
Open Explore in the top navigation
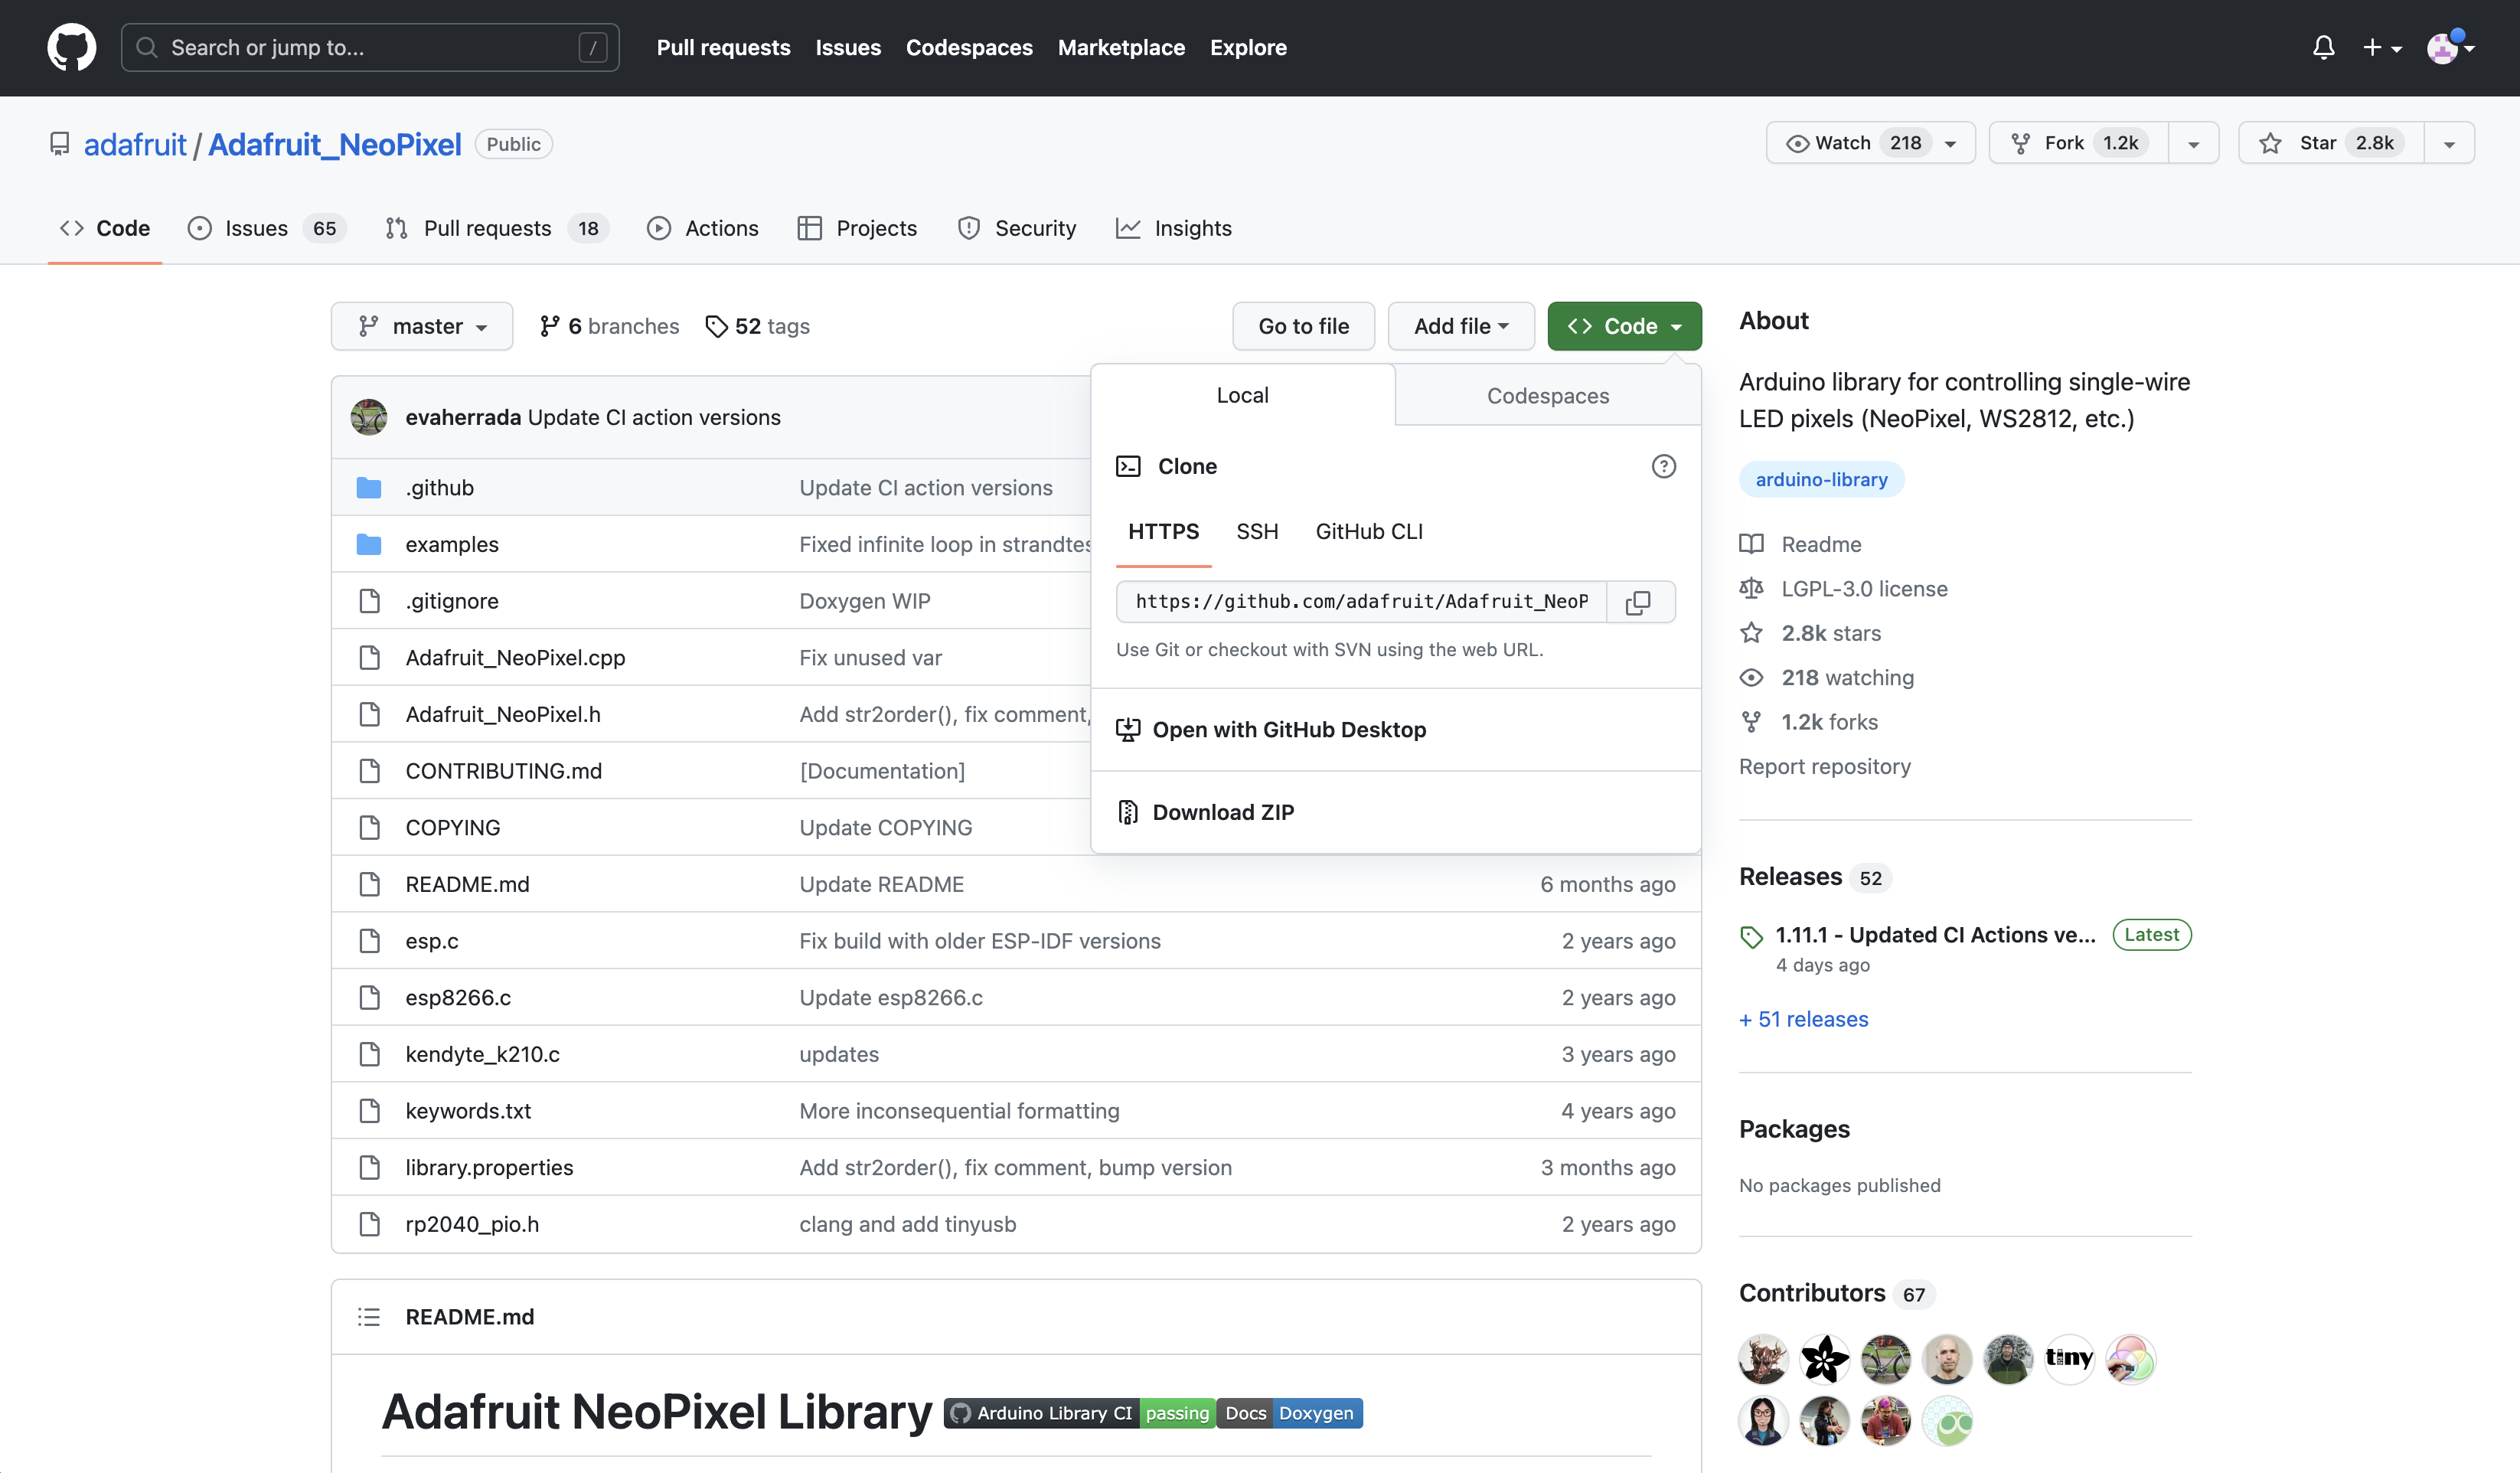pyautogui.click(x=1248, y=47)
